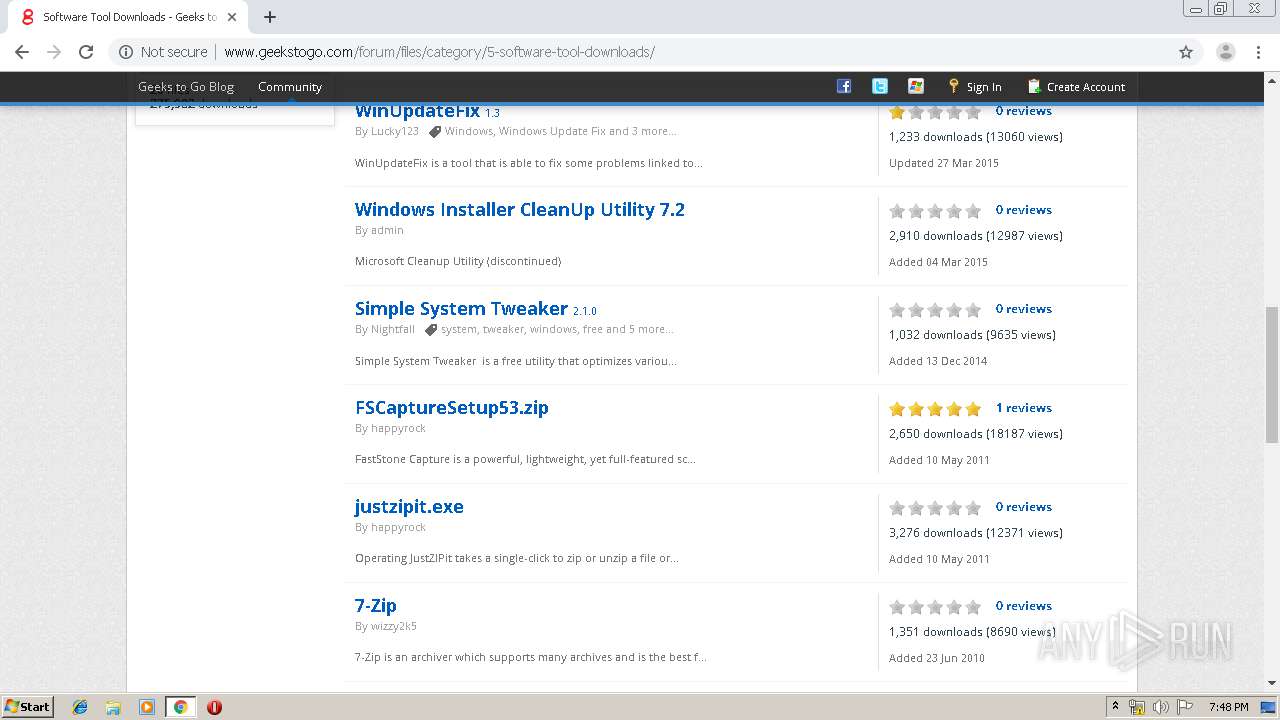The image size is (1280, 720).
Task: Click author Lucky123 under WinUpdateFix
Action: (395, 131)
